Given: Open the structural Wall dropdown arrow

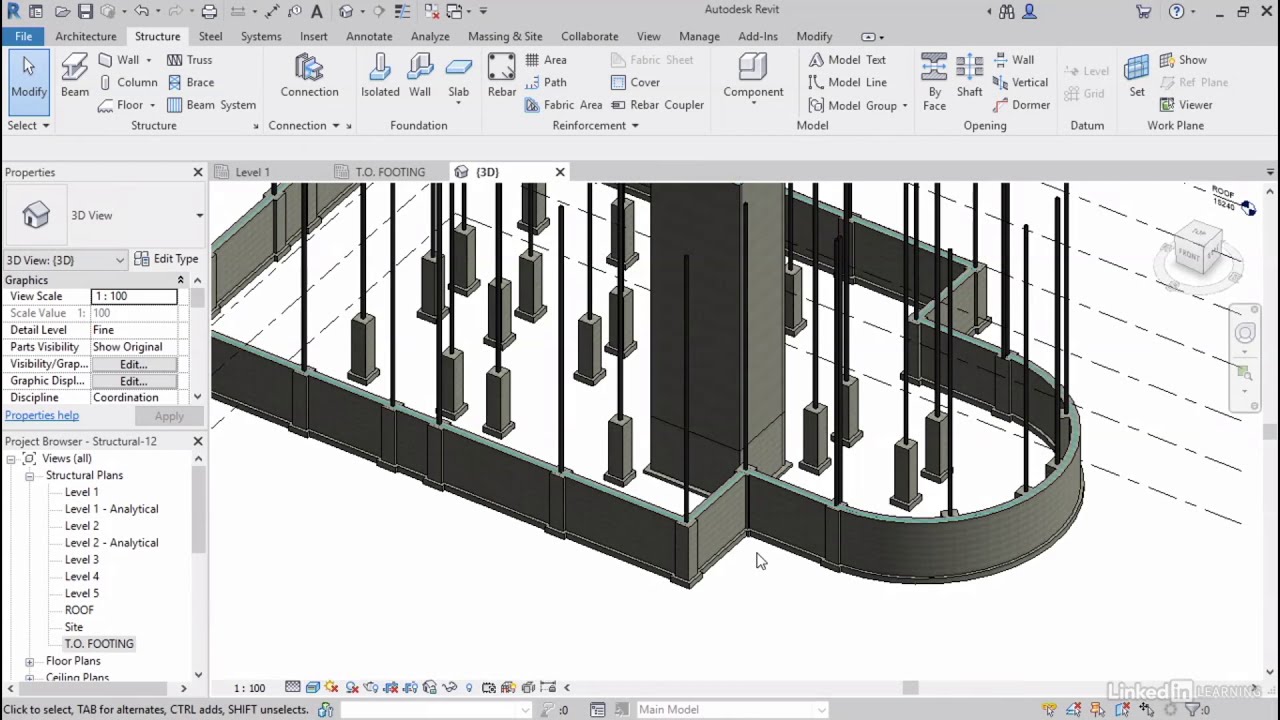Looking at the screenshot, I should [148, 60].
